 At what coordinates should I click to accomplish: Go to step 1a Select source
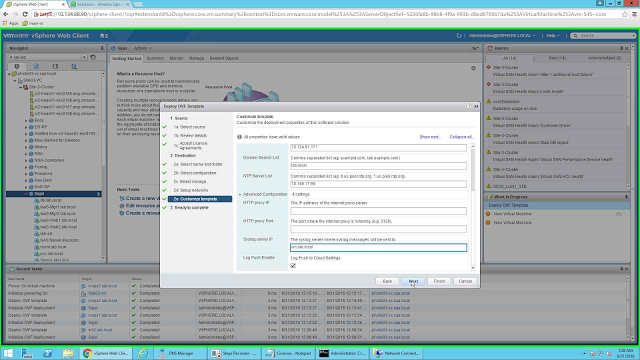189,127
